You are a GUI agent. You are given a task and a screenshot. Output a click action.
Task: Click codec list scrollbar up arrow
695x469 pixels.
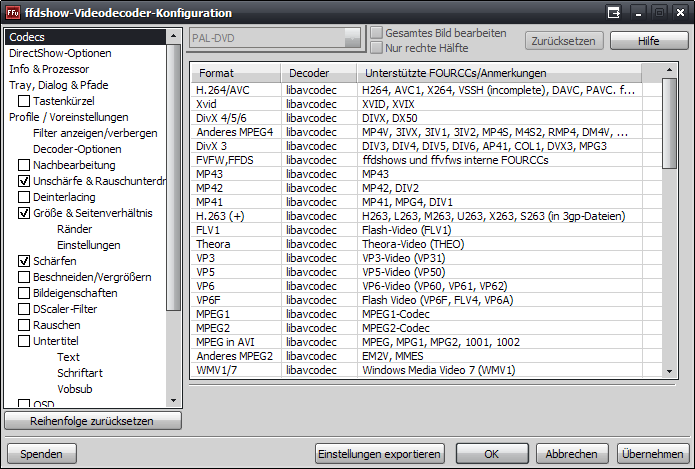click(669, 70)
